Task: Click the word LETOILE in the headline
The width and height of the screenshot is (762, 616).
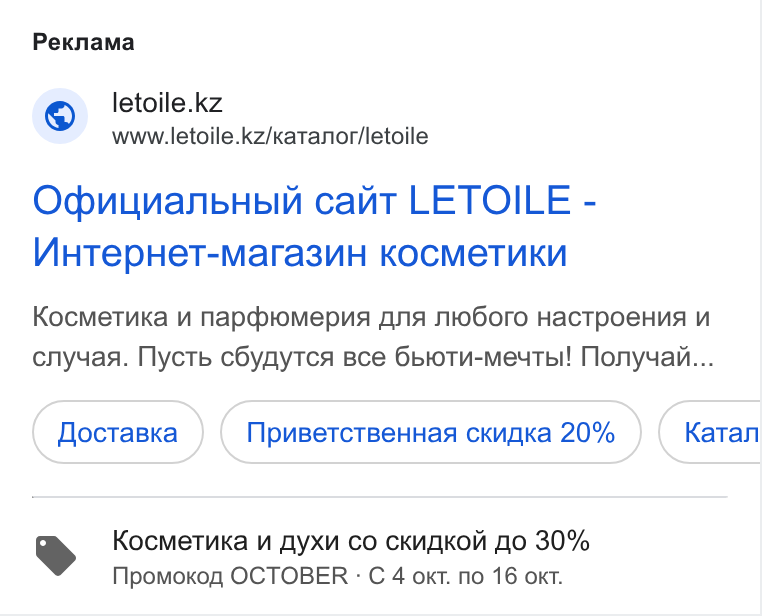Action: (490, 200)
